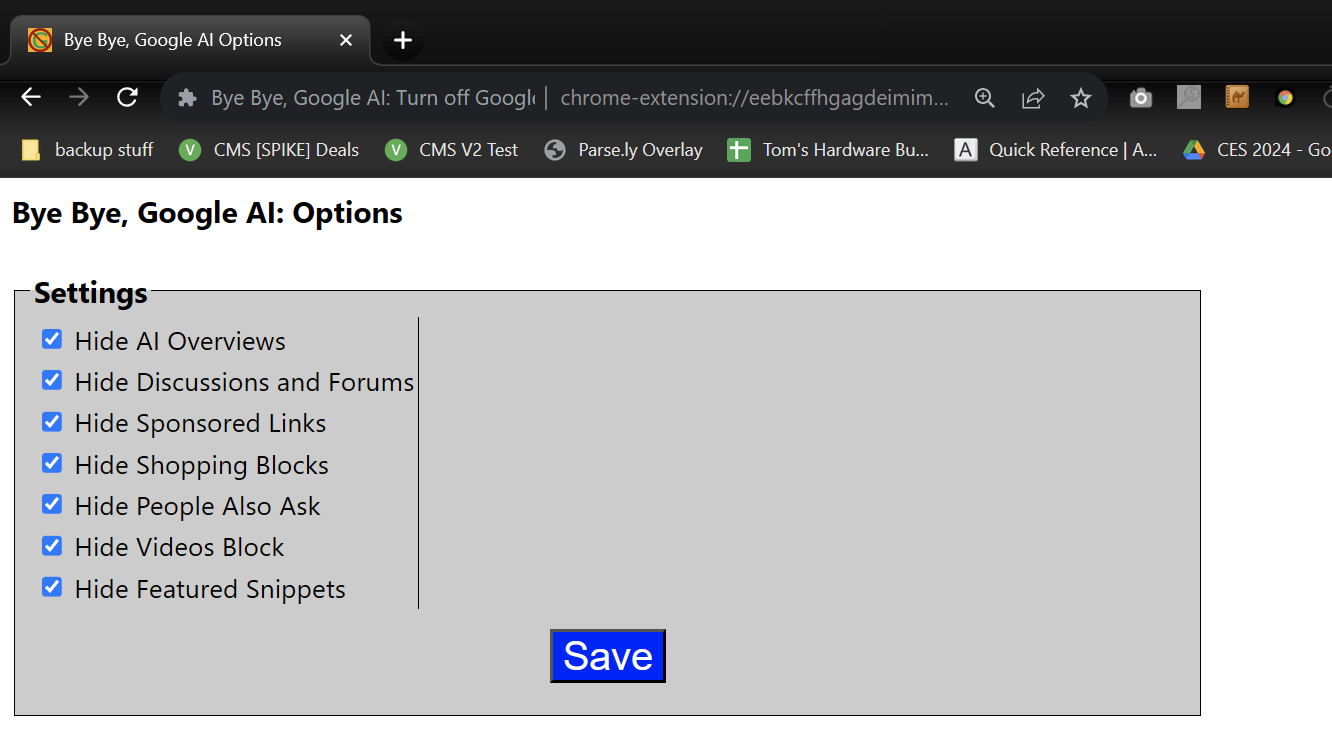
Task: Share this page using the share icon
Action: 1033,98
